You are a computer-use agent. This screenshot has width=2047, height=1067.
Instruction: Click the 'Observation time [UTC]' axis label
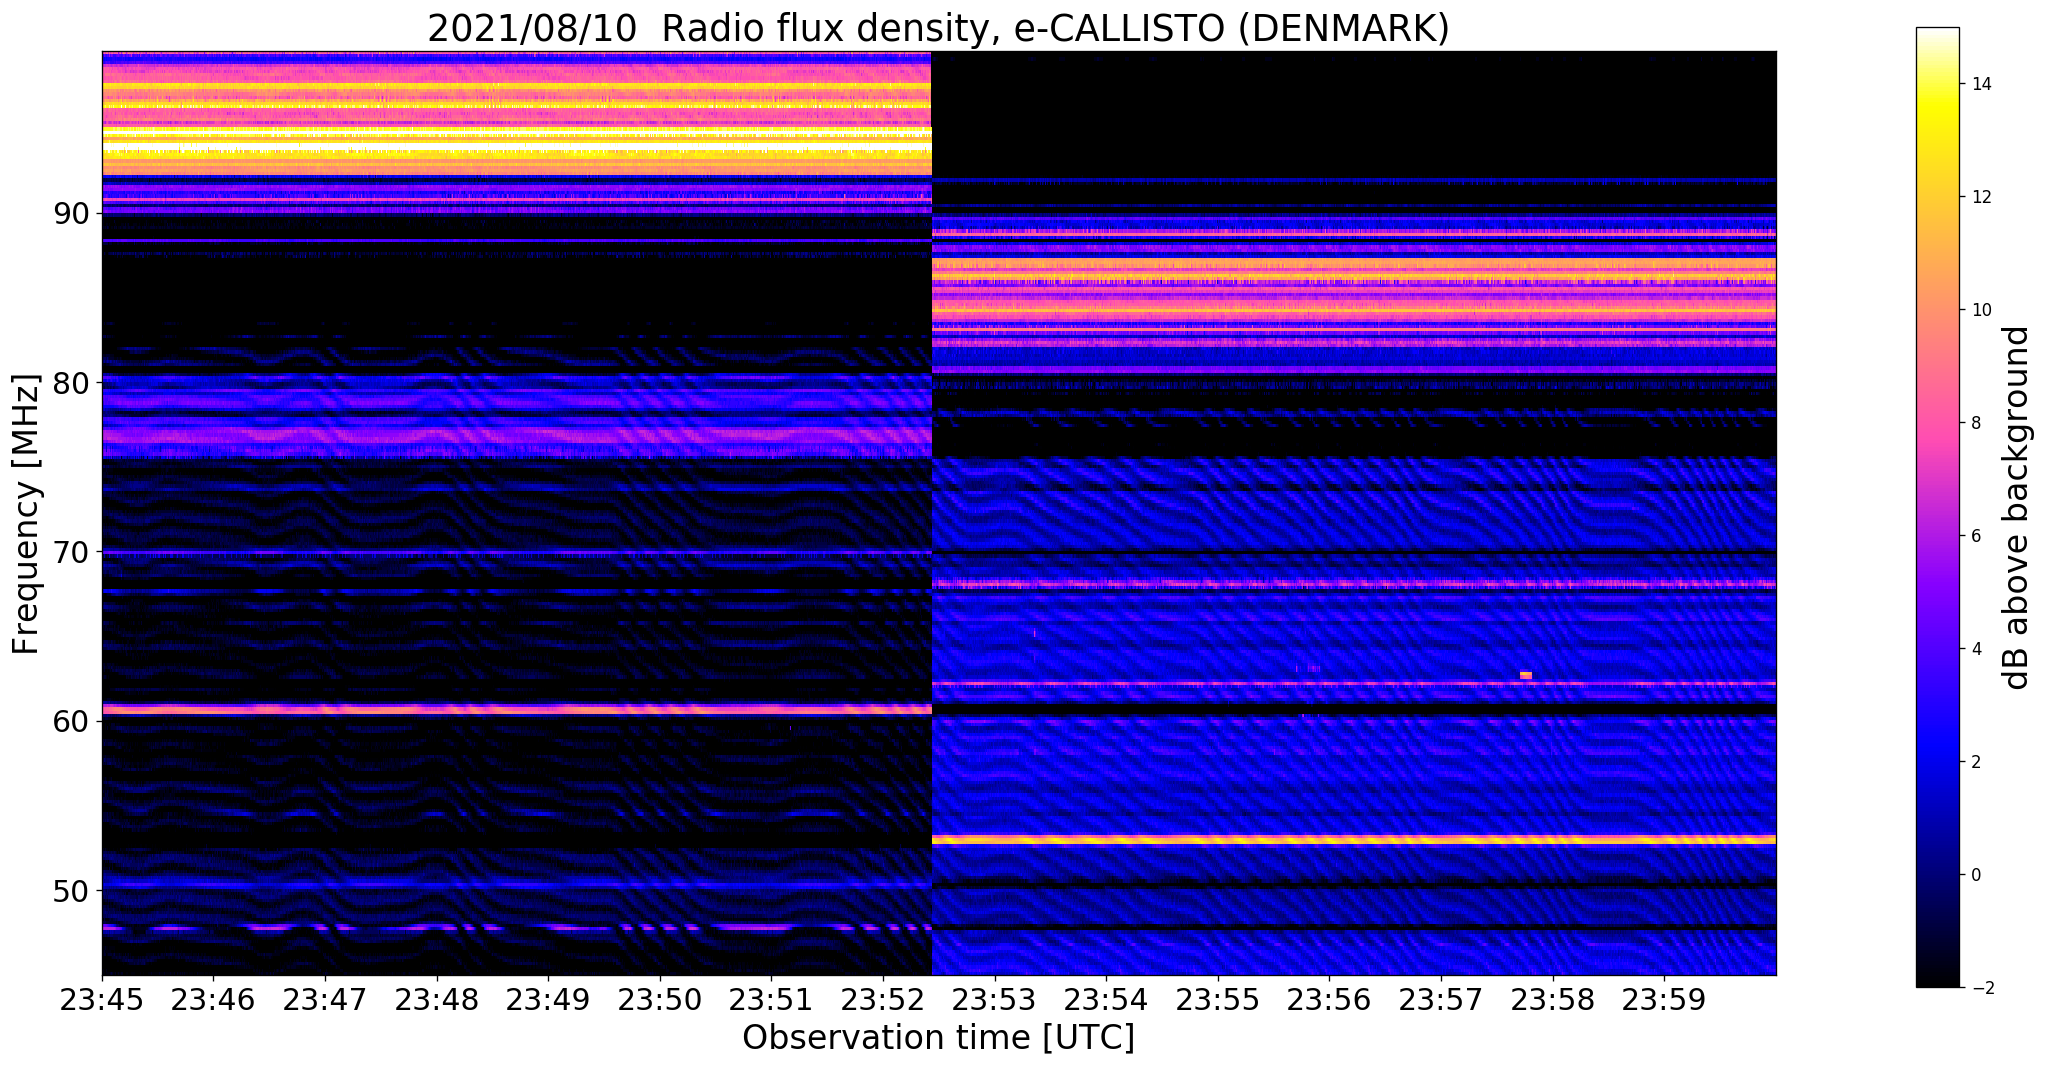click(938, 1038)
